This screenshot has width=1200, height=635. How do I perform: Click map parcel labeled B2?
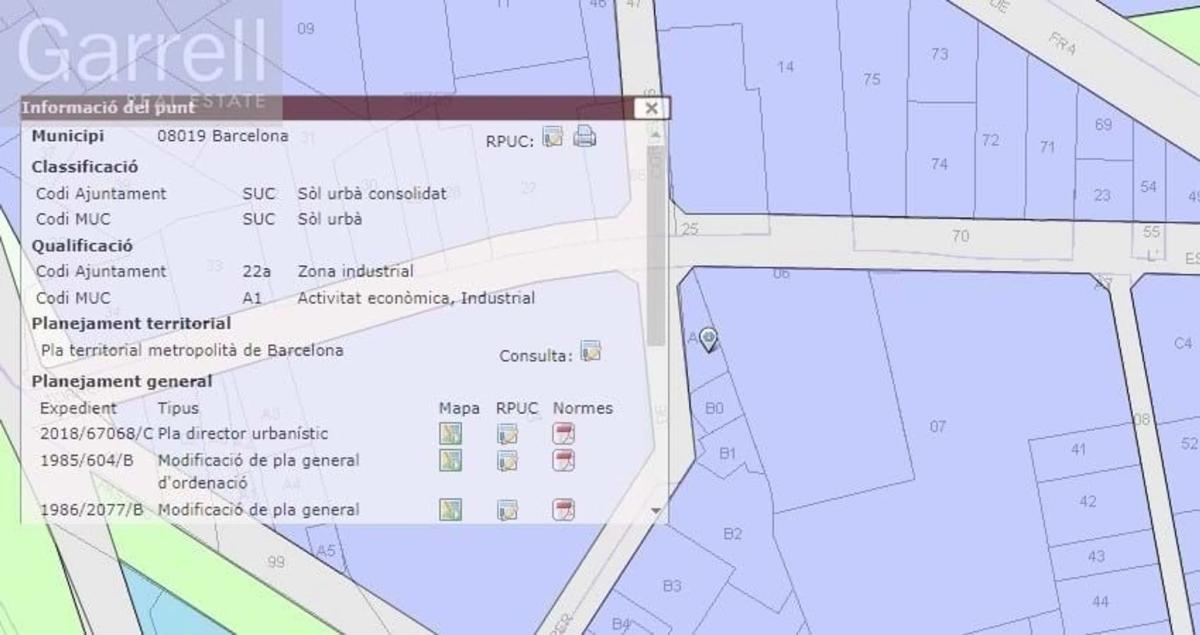click(x=733, y=534)
